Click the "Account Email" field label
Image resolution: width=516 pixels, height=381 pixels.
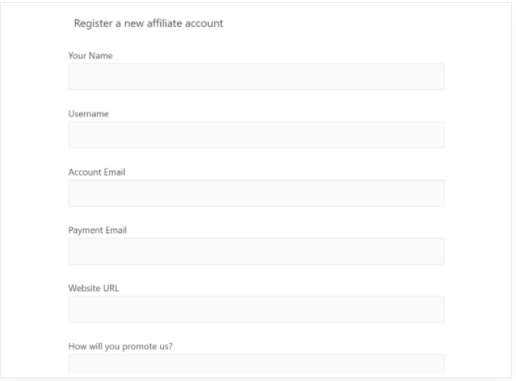97,172
